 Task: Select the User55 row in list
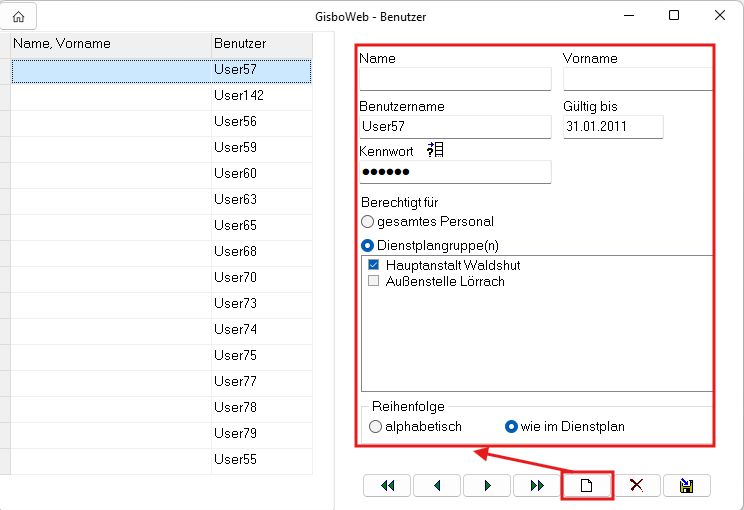click(x=161, y=461)
